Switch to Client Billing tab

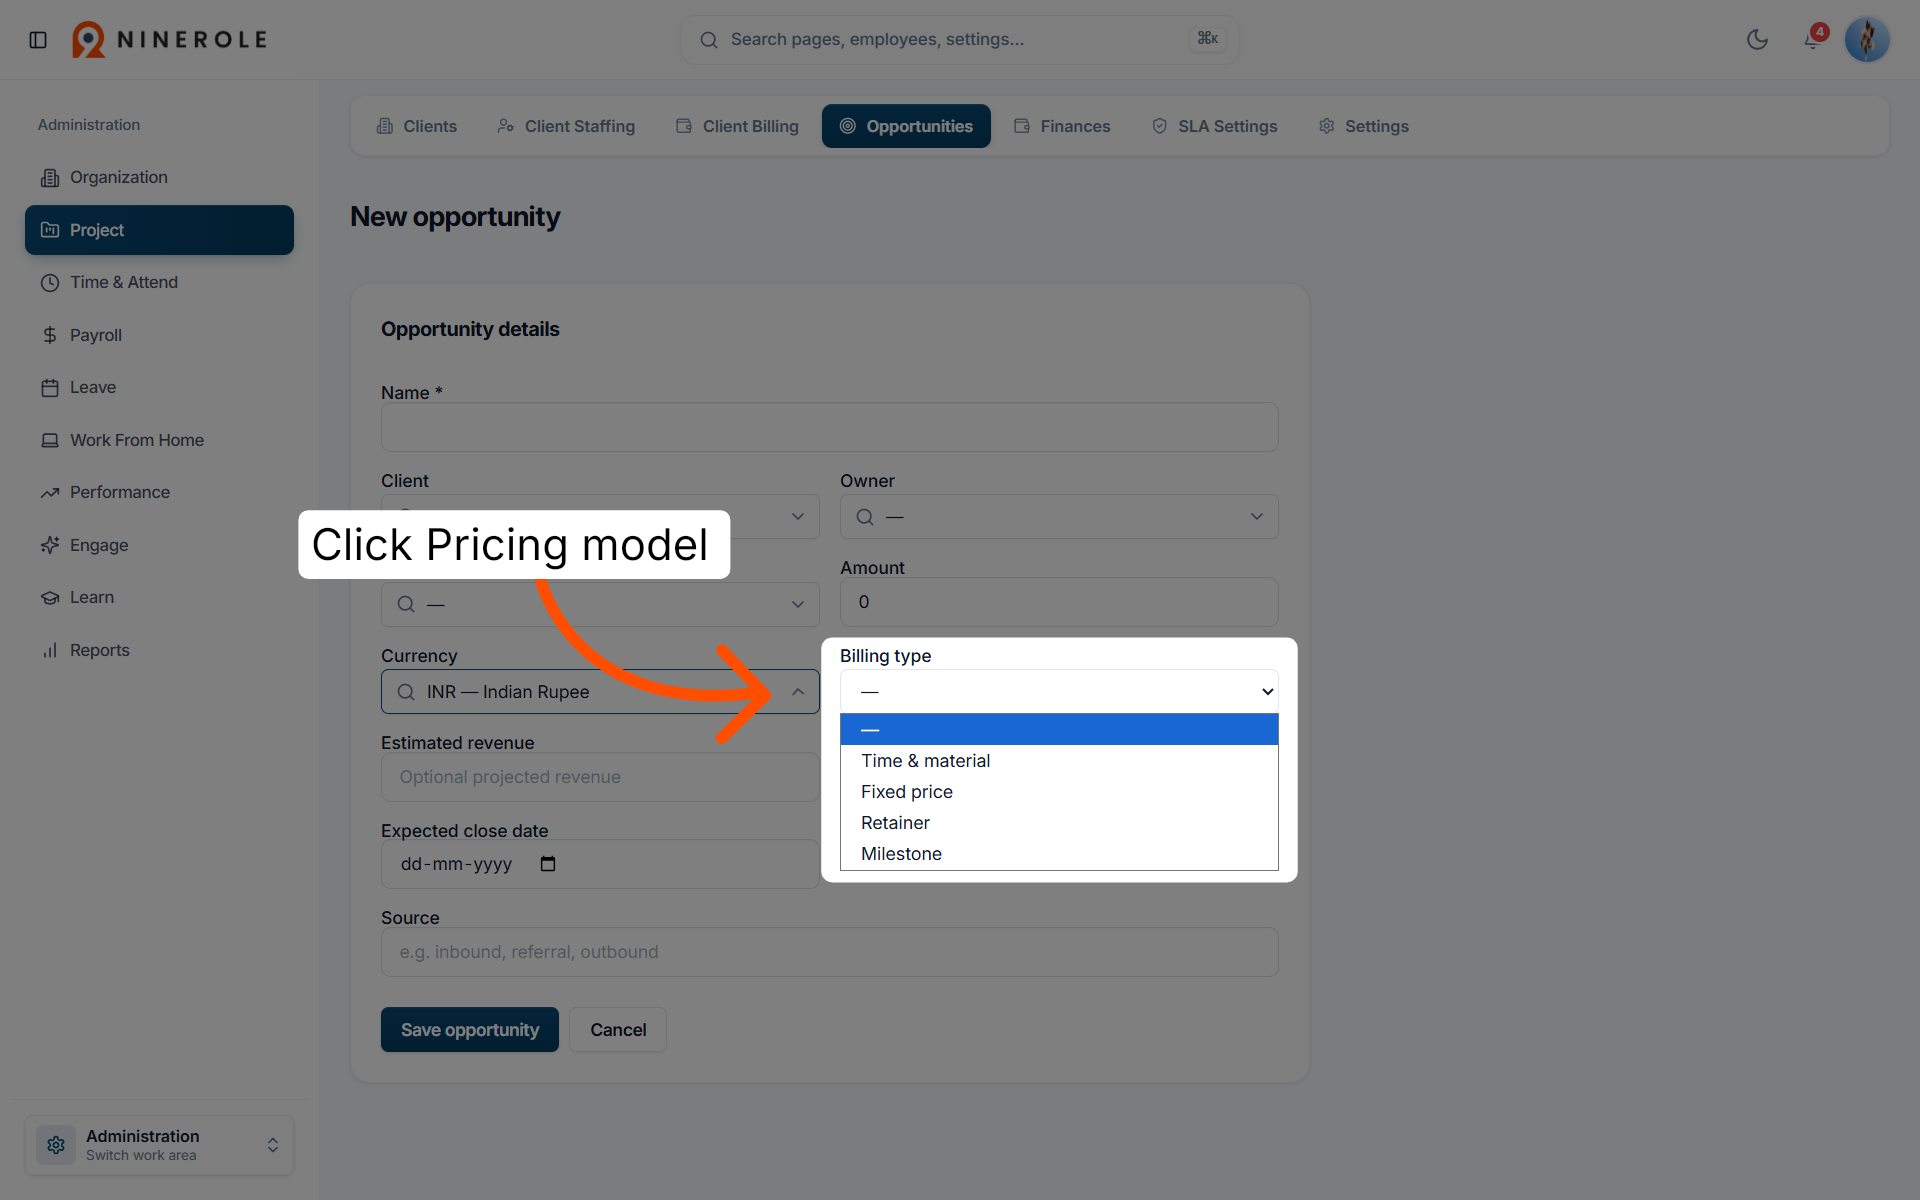[x=737, y=126]
